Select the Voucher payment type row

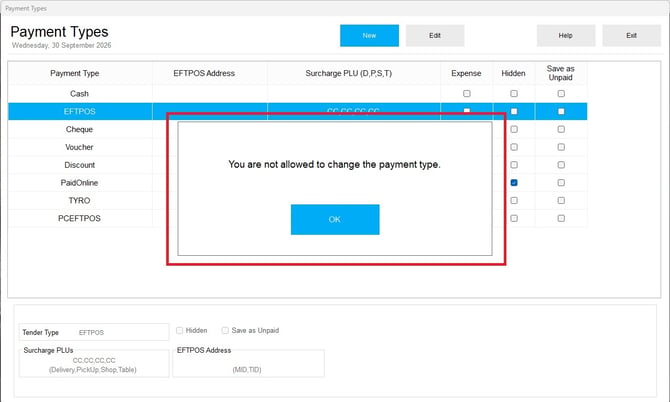tap(79, 147)
